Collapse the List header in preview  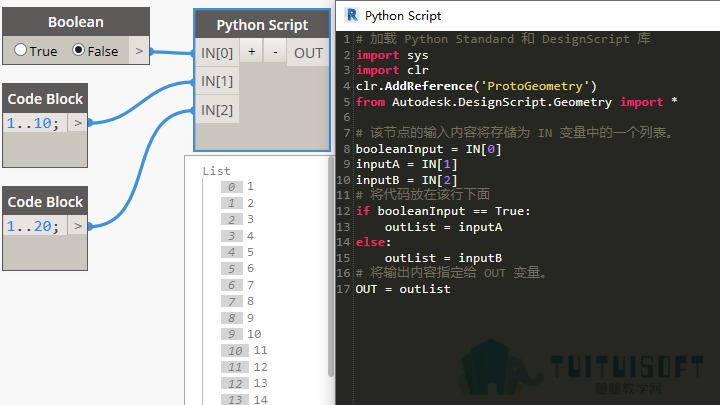coord(216,171)
